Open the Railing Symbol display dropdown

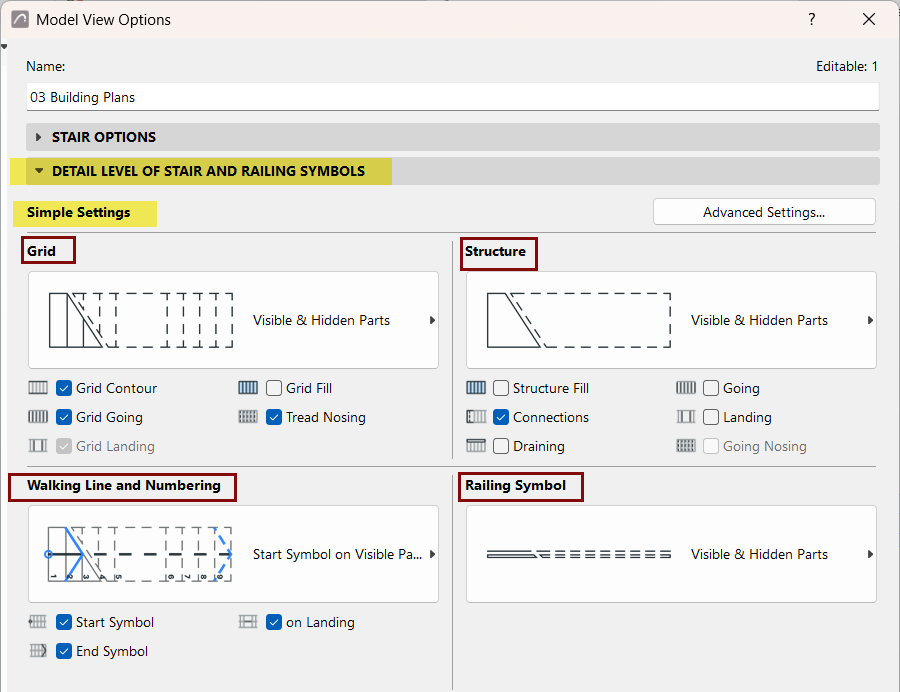pyautogui.click(x=671, y=554)
